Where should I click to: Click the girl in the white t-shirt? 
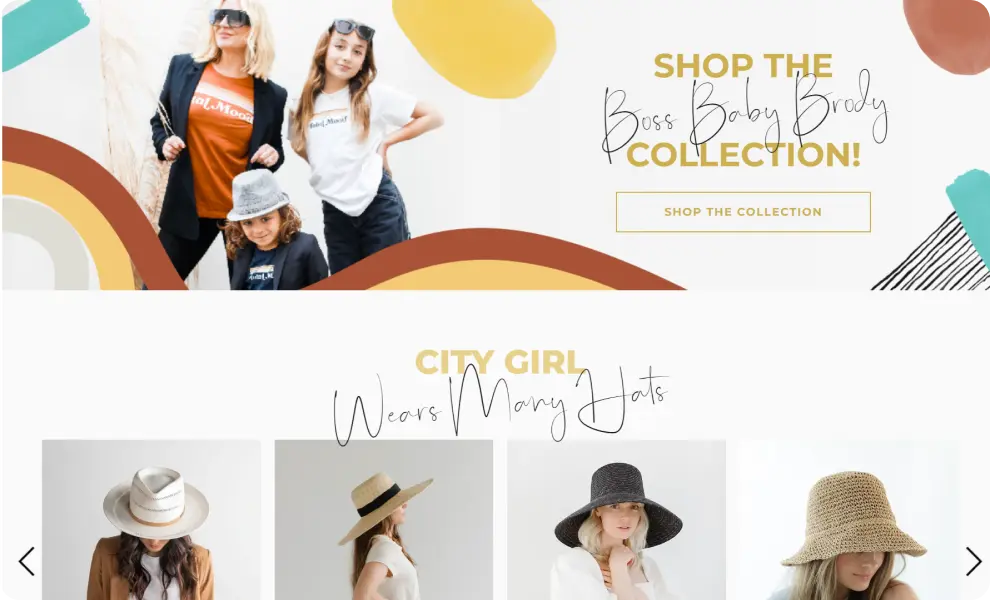360,145
